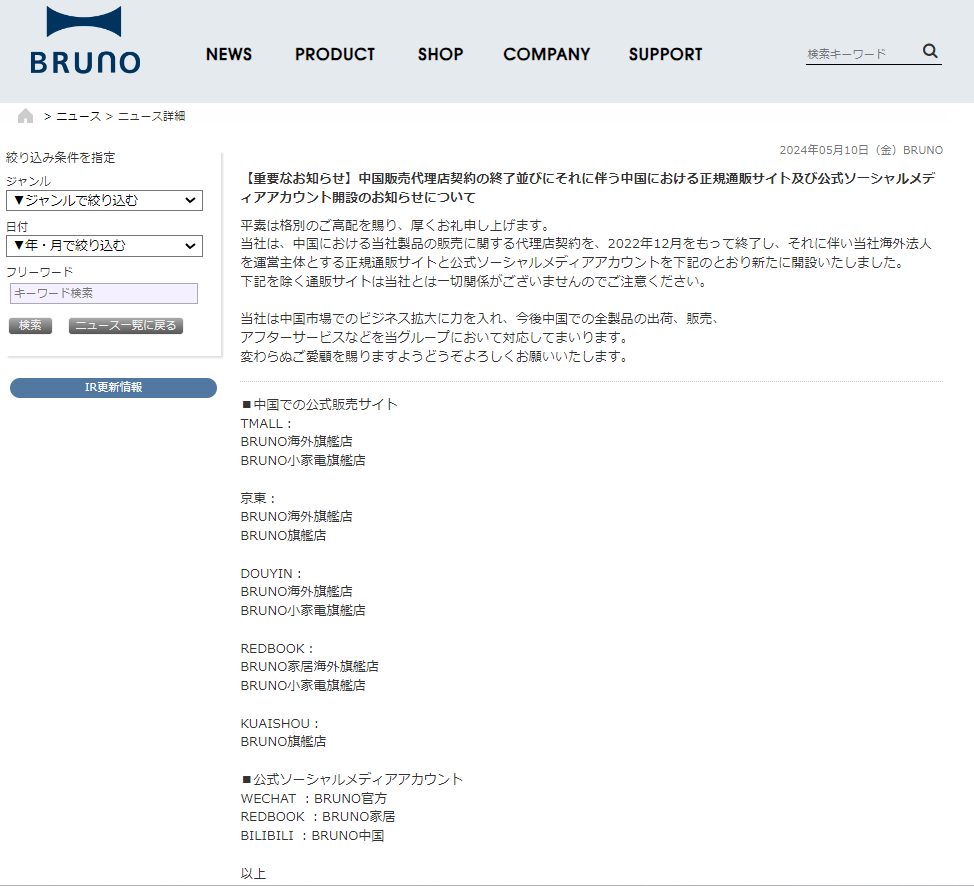Click the 京東： label
The image size is (974, 886).
click(x=258, y=498)
